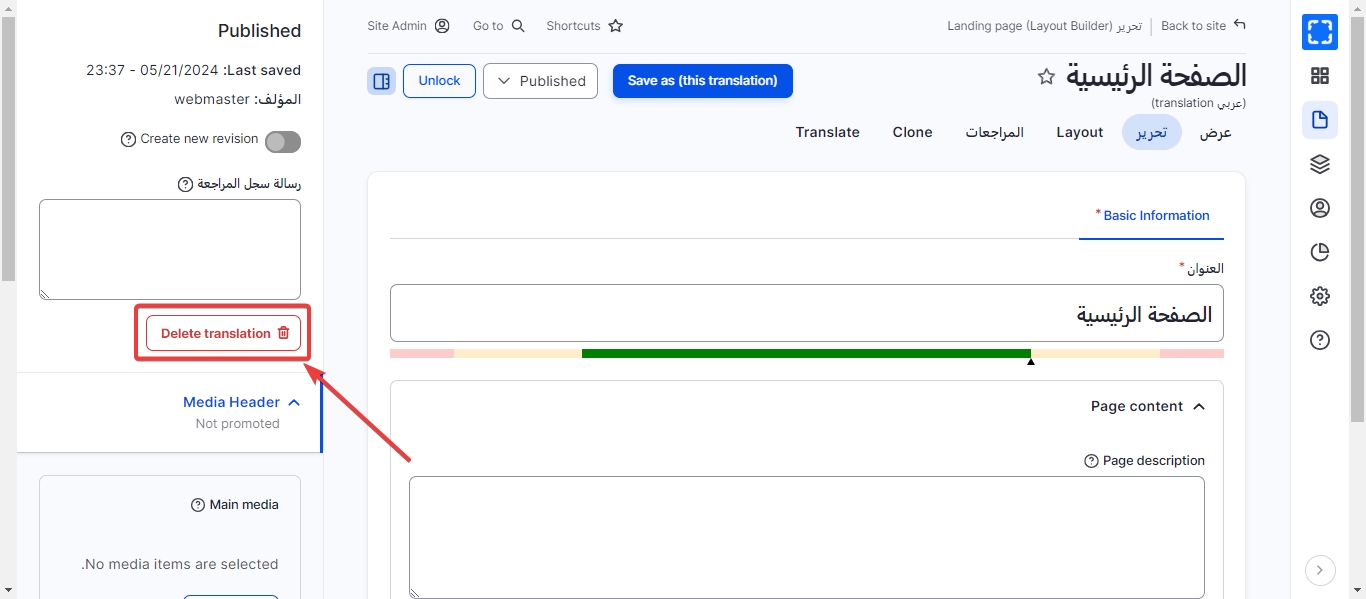Enable the Create new revision switch
Viewport: 1366px width, 599px height.
pos(282,142)
